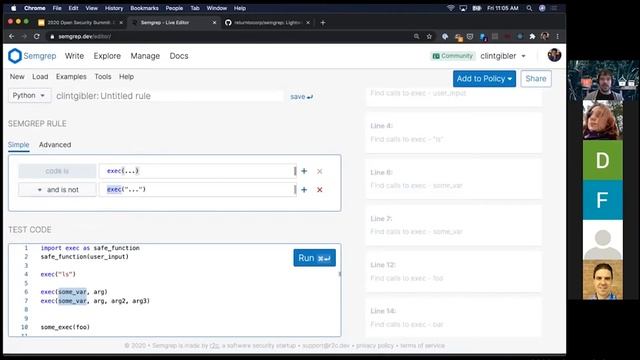Close the GitHub semgrep tab
This screenshot has width=640, height=360.
[308, 23]
